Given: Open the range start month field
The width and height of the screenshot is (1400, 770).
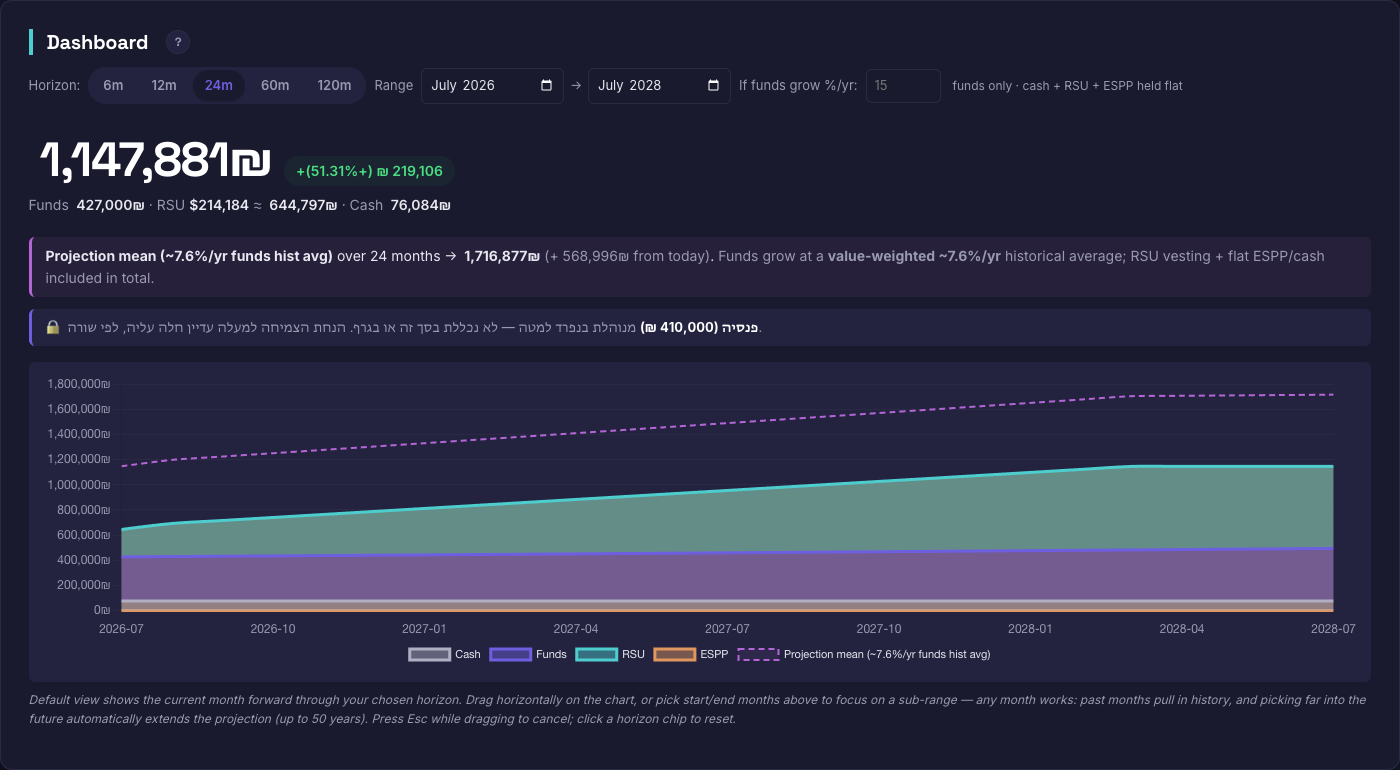Looking at the screenshot, I should tap(492, 86).
